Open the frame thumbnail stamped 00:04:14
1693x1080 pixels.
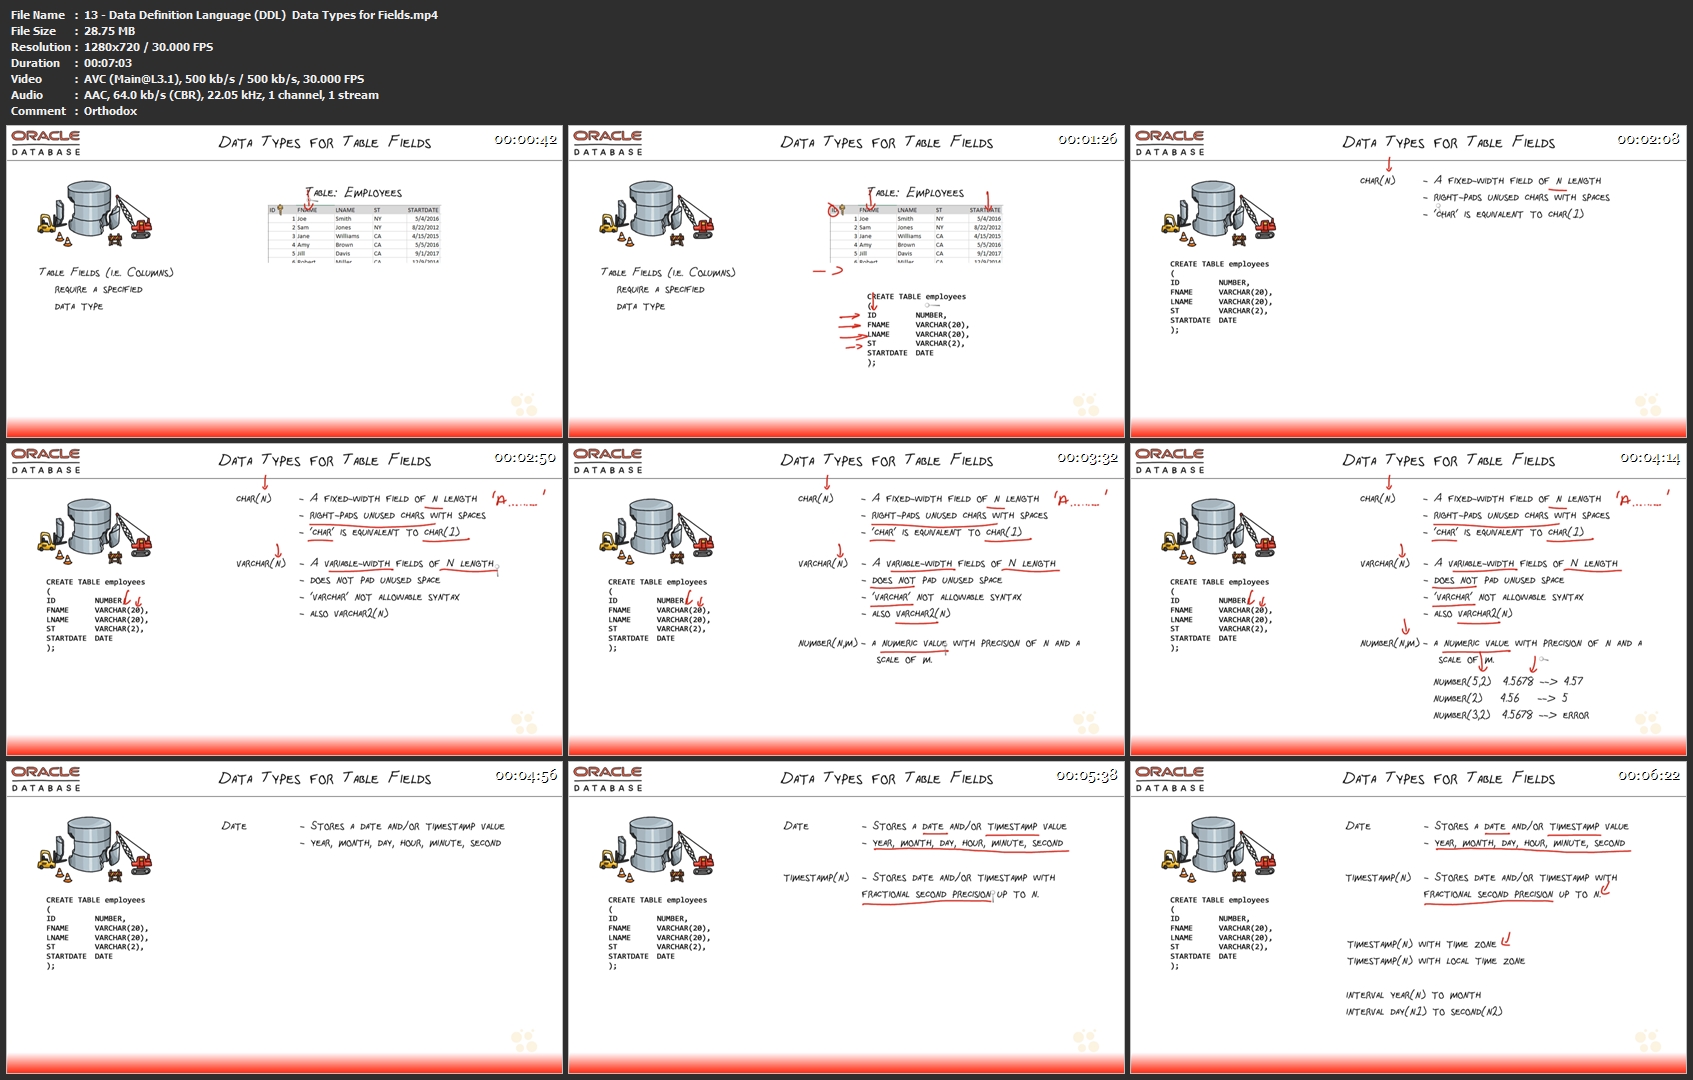(1408, 599)
